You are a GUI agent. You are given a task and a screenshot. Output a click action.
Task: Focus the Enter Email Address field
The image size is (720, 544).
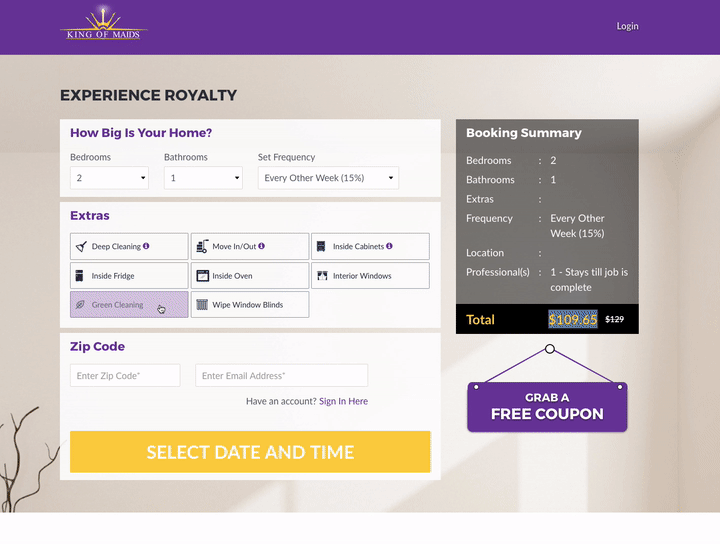pos(281,376)
